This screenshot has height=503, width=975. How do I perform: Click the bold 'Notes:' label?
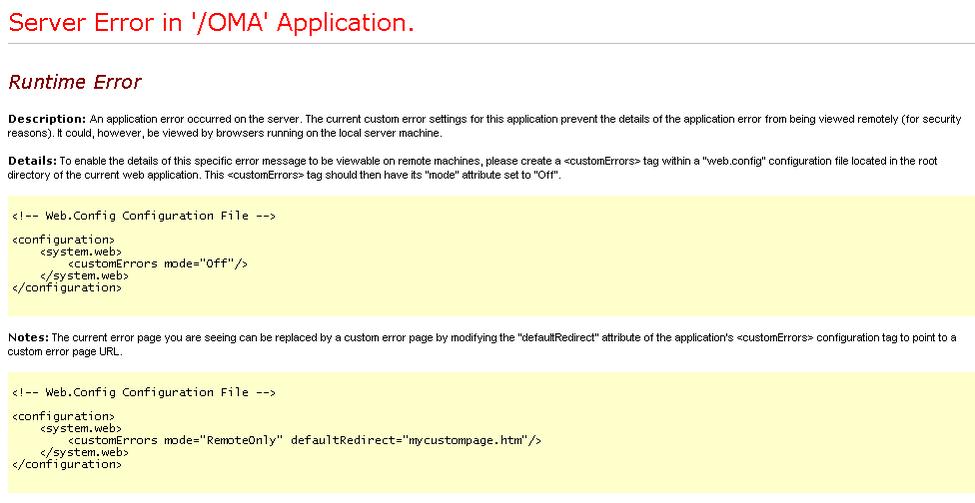point(28,338)
